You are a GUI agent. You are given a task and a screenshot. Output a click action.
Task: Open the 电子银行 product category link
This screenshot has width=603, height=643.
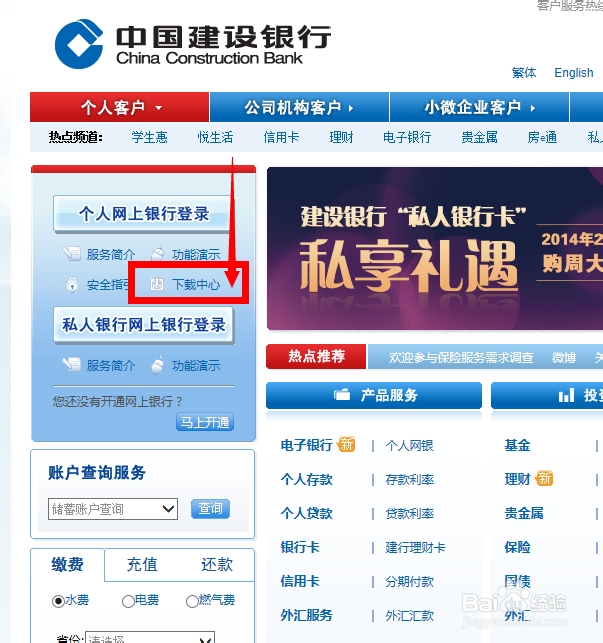[x=306, y=445]
